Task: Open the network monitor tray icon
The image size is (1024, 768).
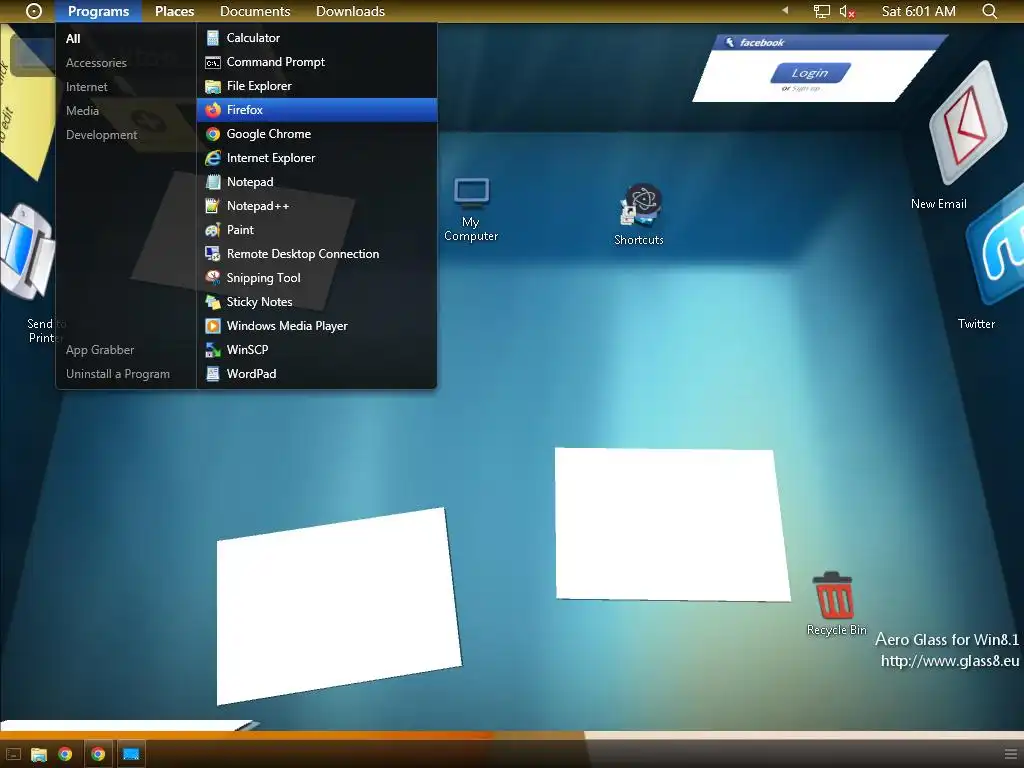Action: coord(822,11)
